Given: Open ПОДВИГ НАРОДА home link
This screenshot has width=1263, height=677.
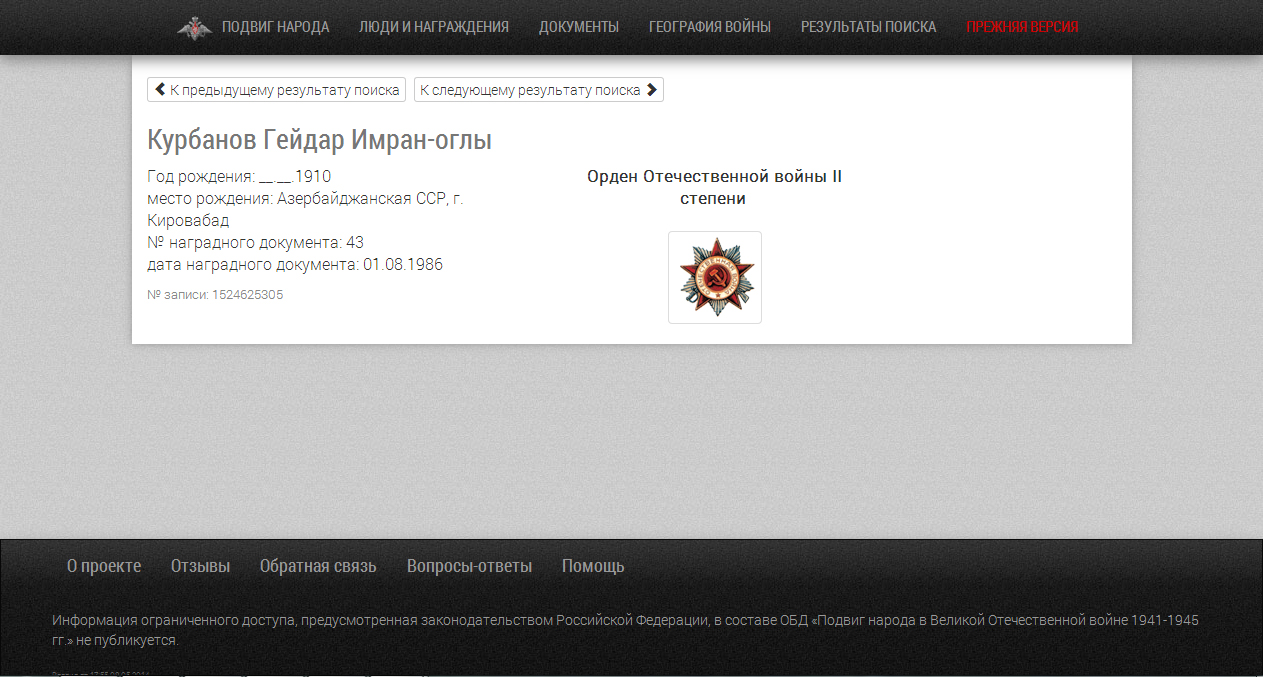Looking at the screenshot, I should pyautogui.click(x=275, y=27).
